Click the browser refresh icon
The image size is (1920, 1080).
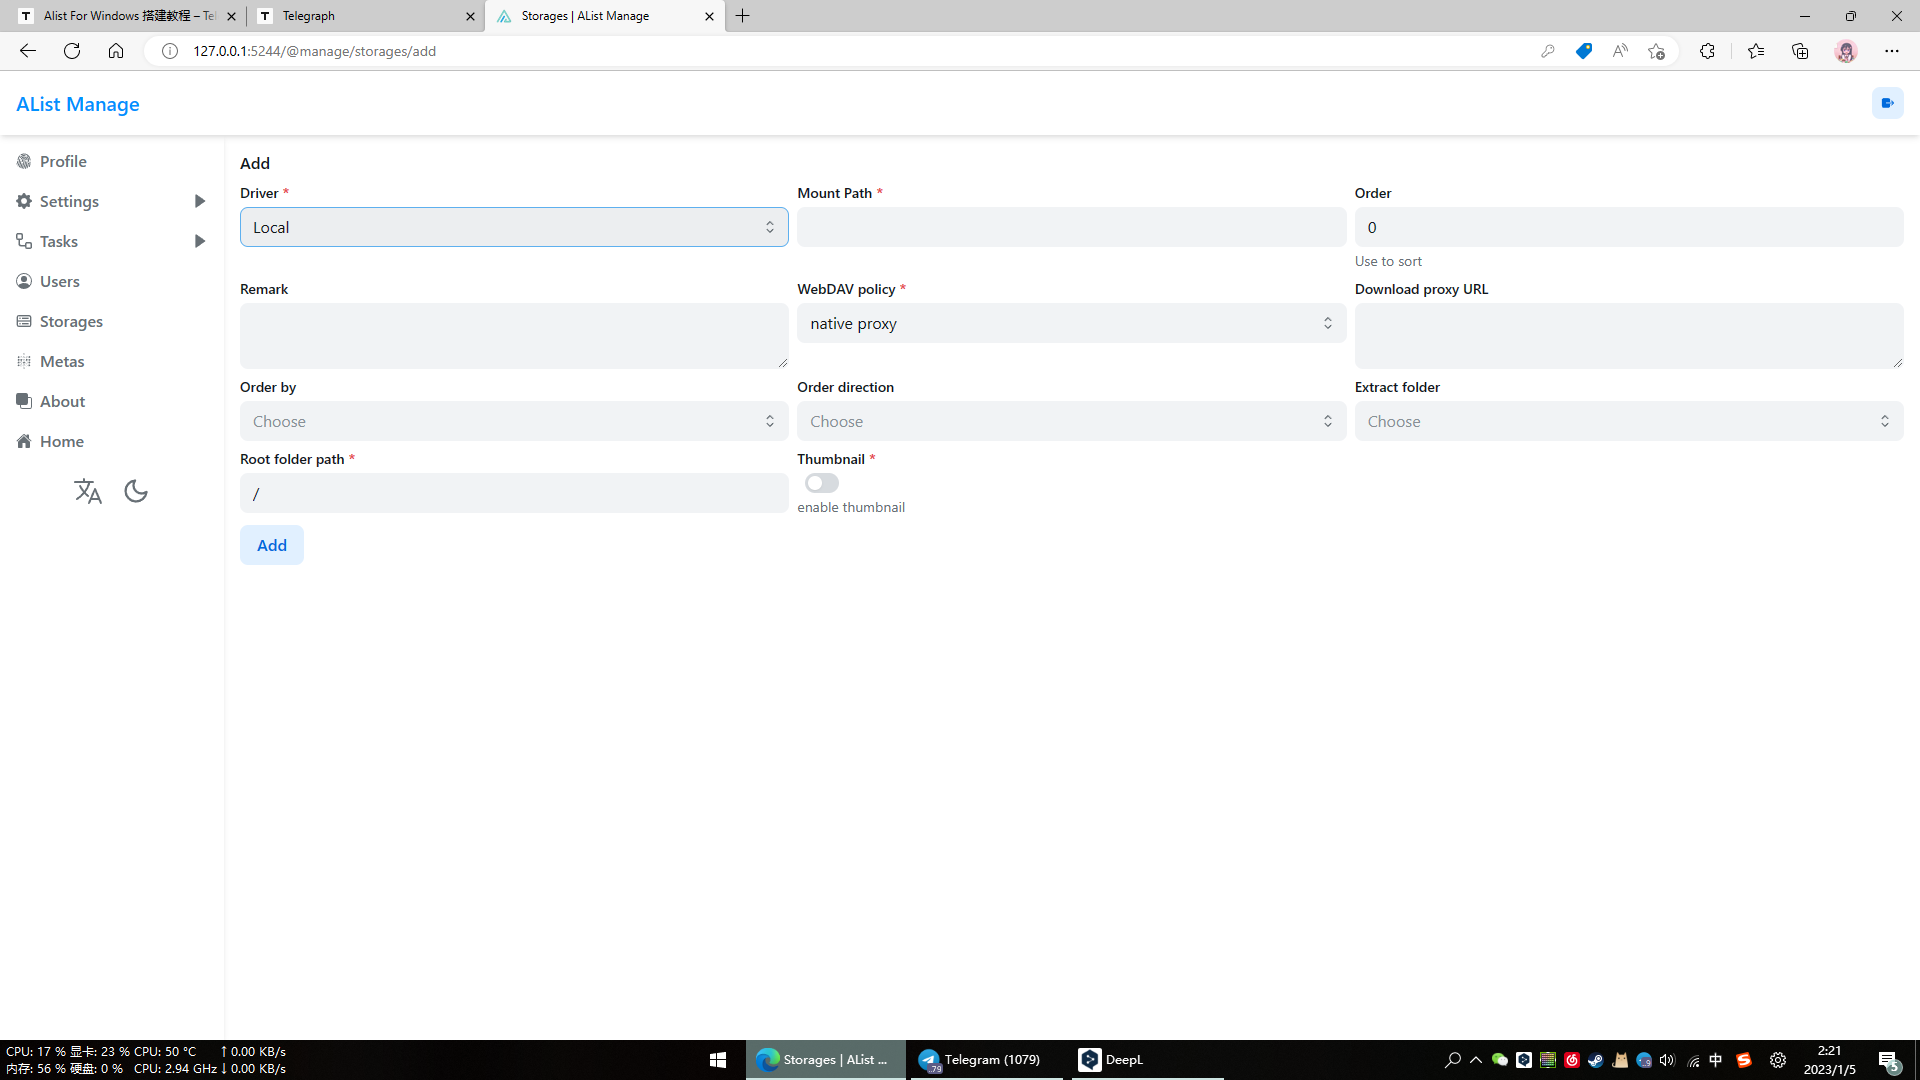pyautogui.click(x=72, y=51)
